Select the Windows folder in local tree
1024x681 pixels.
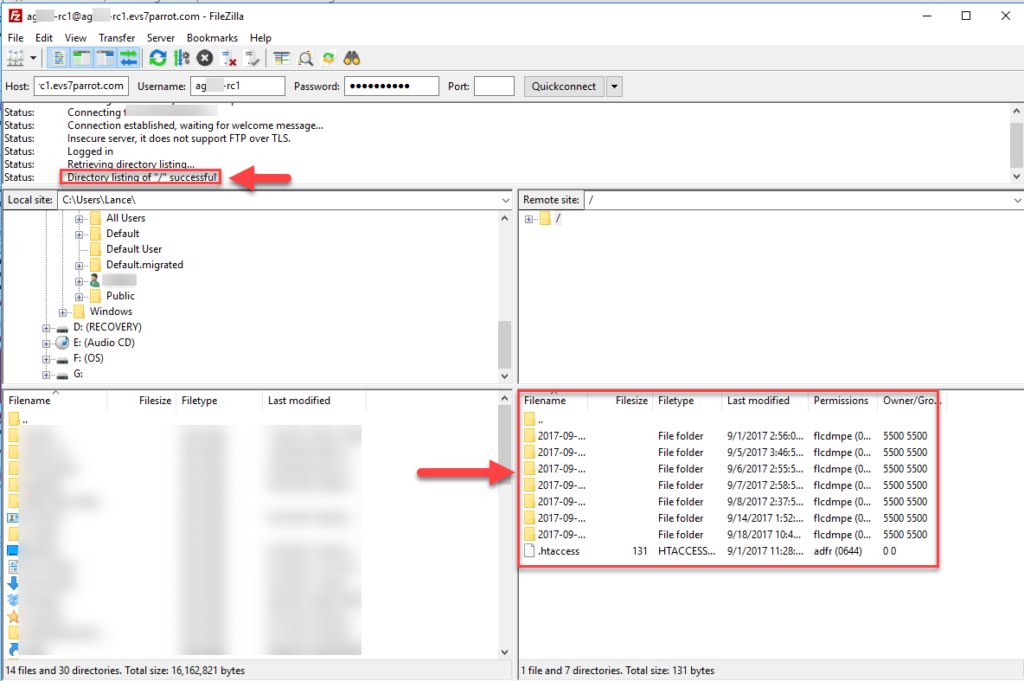click(x=111, y=311)
